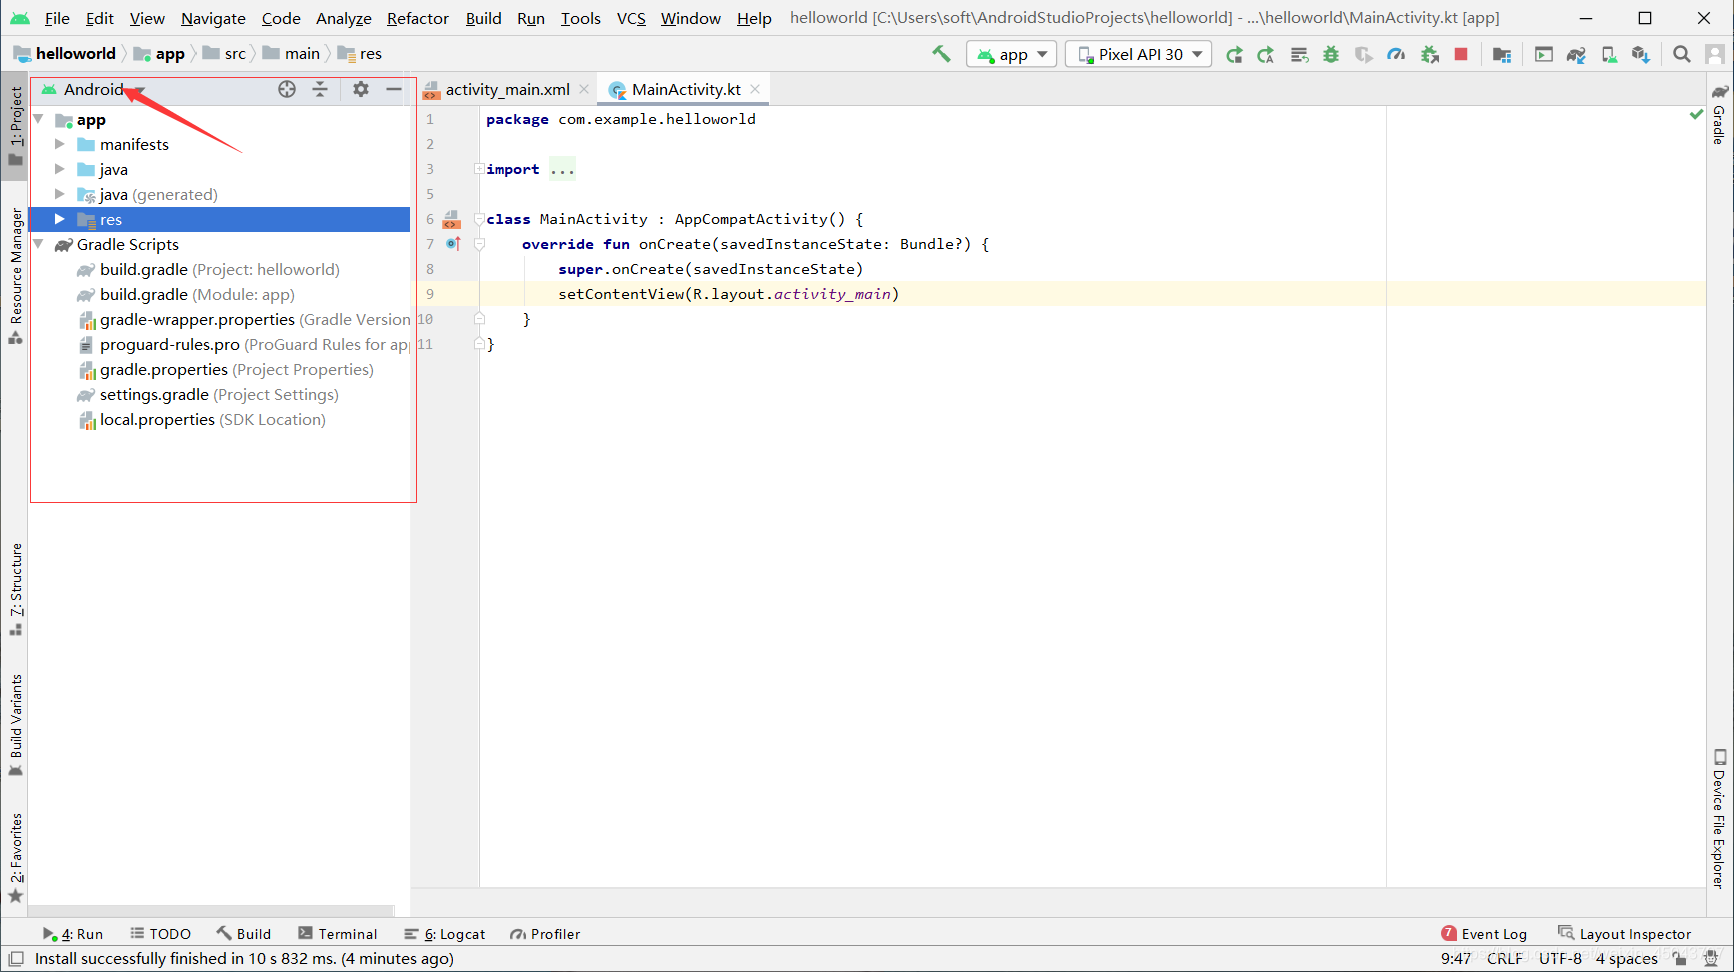Collapse the app module node

(38, 119)
